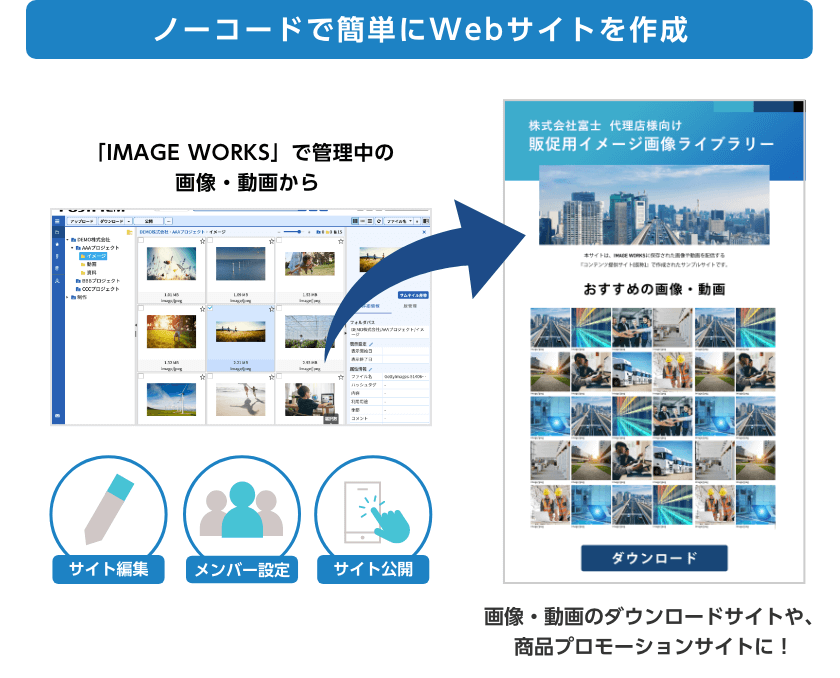This screenshot has height=678, width=840.
Task: Check the first dandelion image checkbox
Action: tap(141, 241)
